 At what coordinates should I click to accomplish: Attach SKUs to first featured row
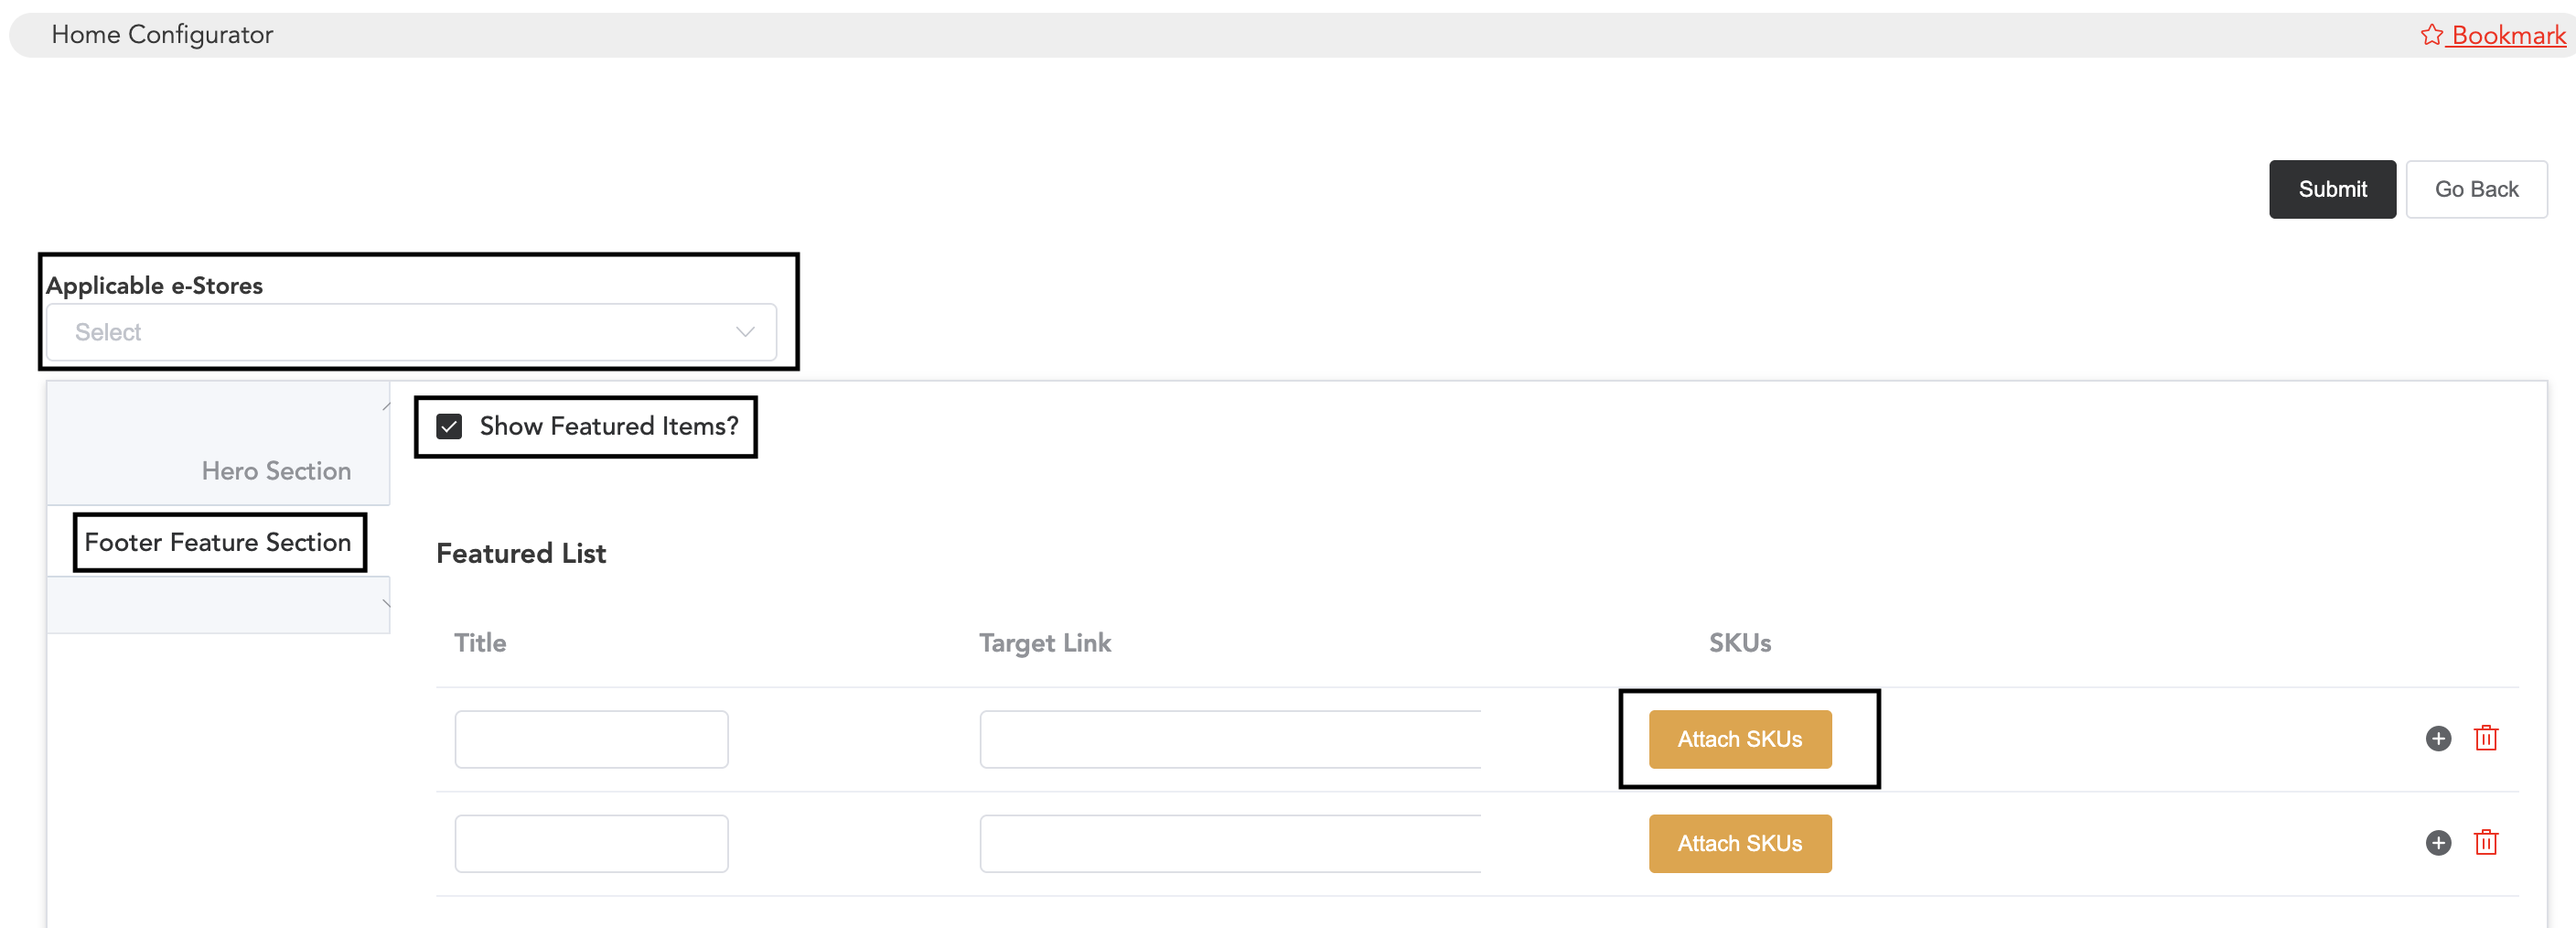coord(1740,739)
